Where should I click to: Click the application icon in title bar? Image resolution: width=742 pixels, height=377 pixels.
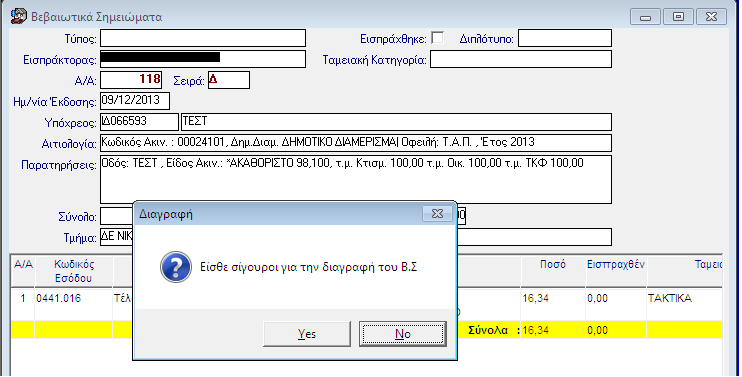click(19, 16)
